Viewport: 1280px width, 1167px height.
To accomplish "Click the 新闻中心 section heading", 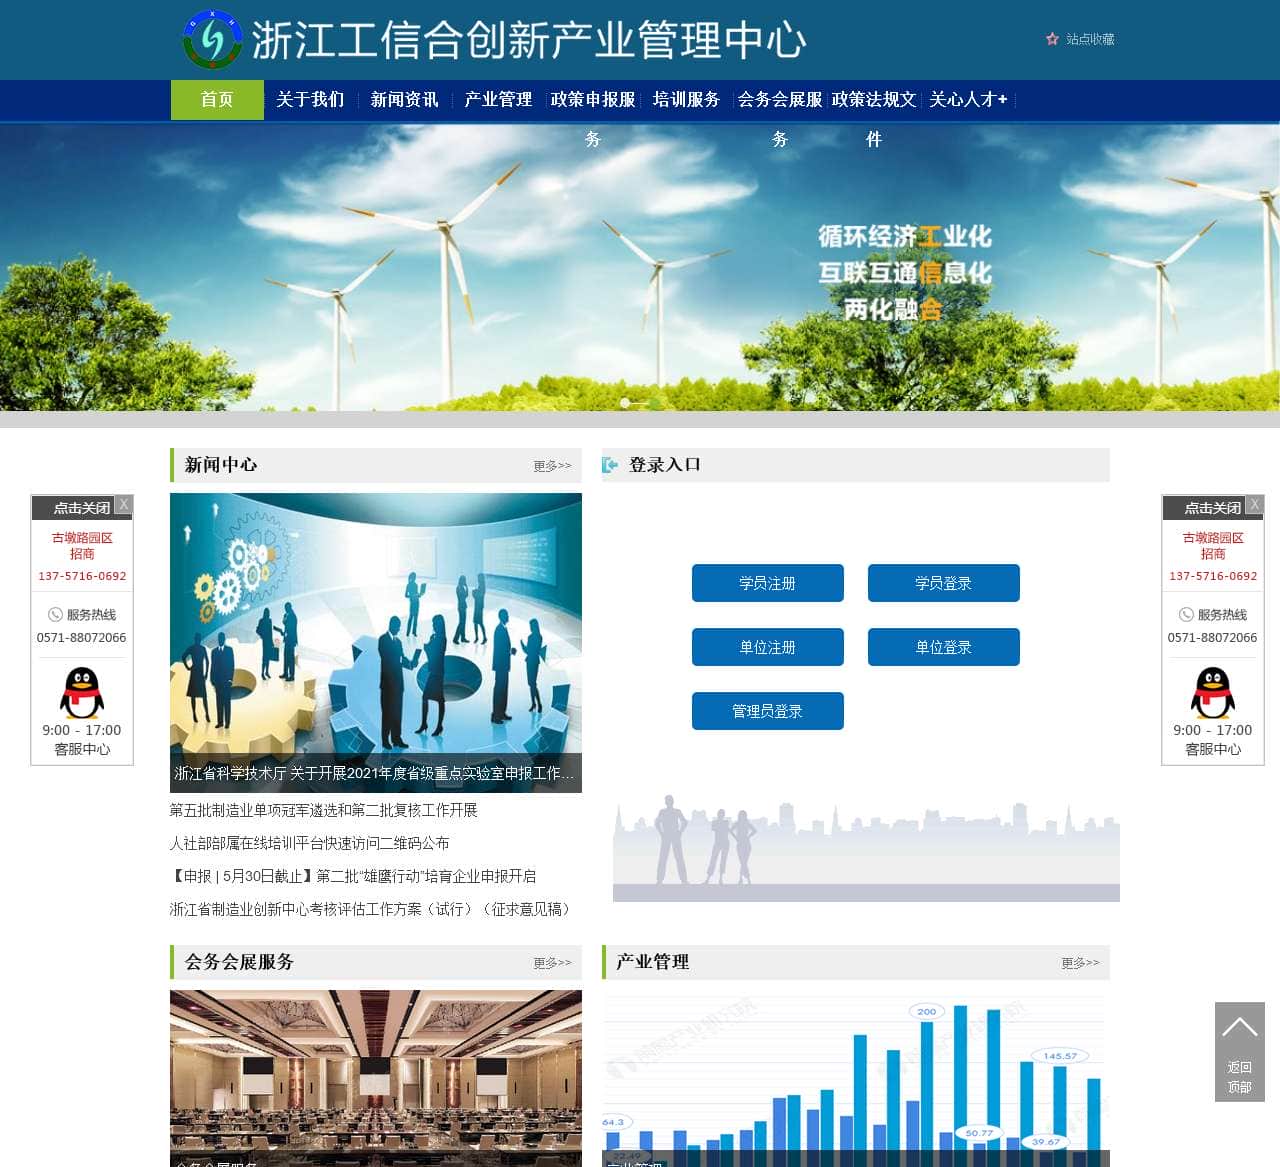I will 221,465.
